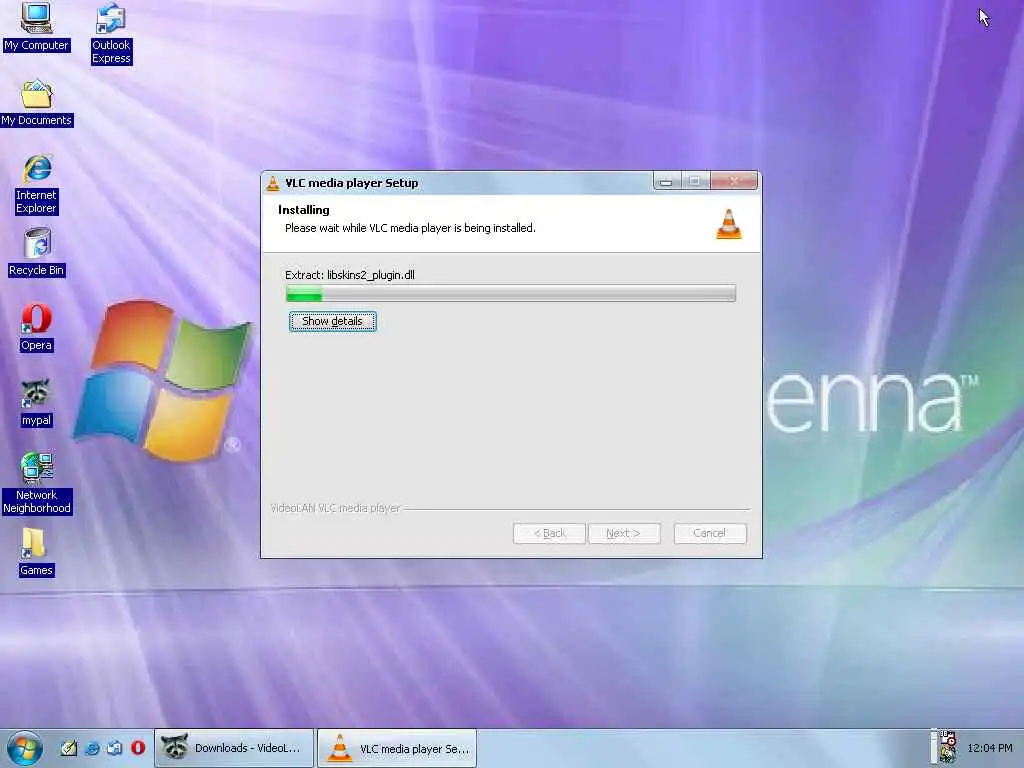
Task: Click the system tray icon near clock
Action: pos(948,747)
